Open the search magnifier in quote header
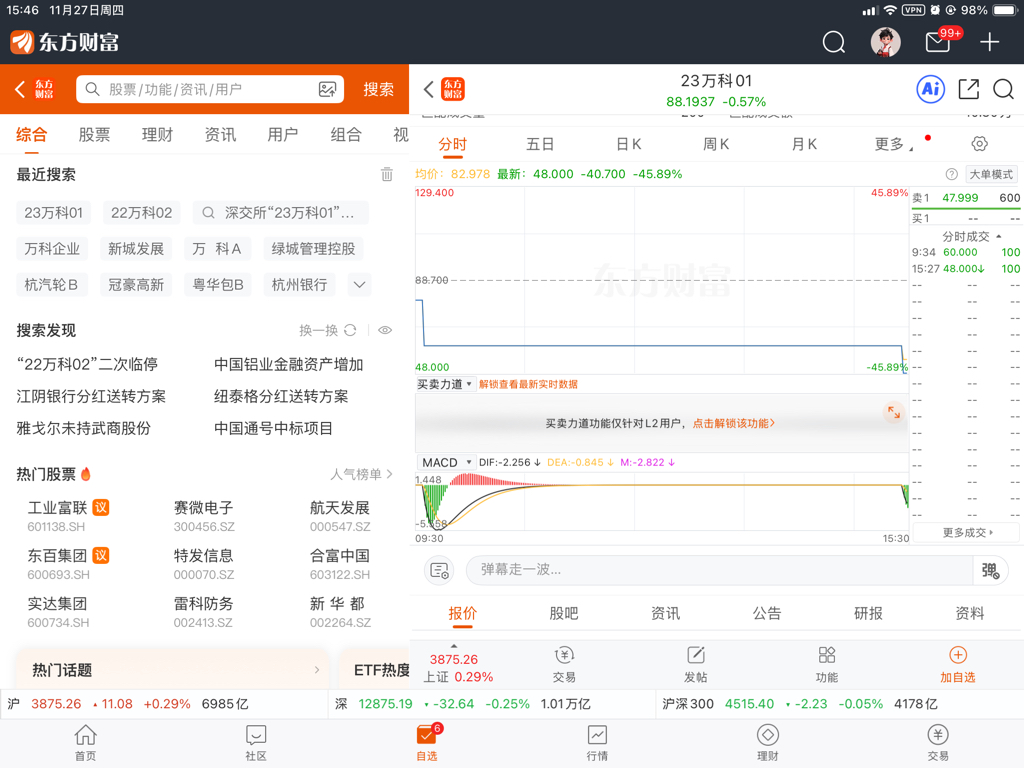Viewport: 1024px width, 768px height. pyautogui.click(x=1003, y=89)
